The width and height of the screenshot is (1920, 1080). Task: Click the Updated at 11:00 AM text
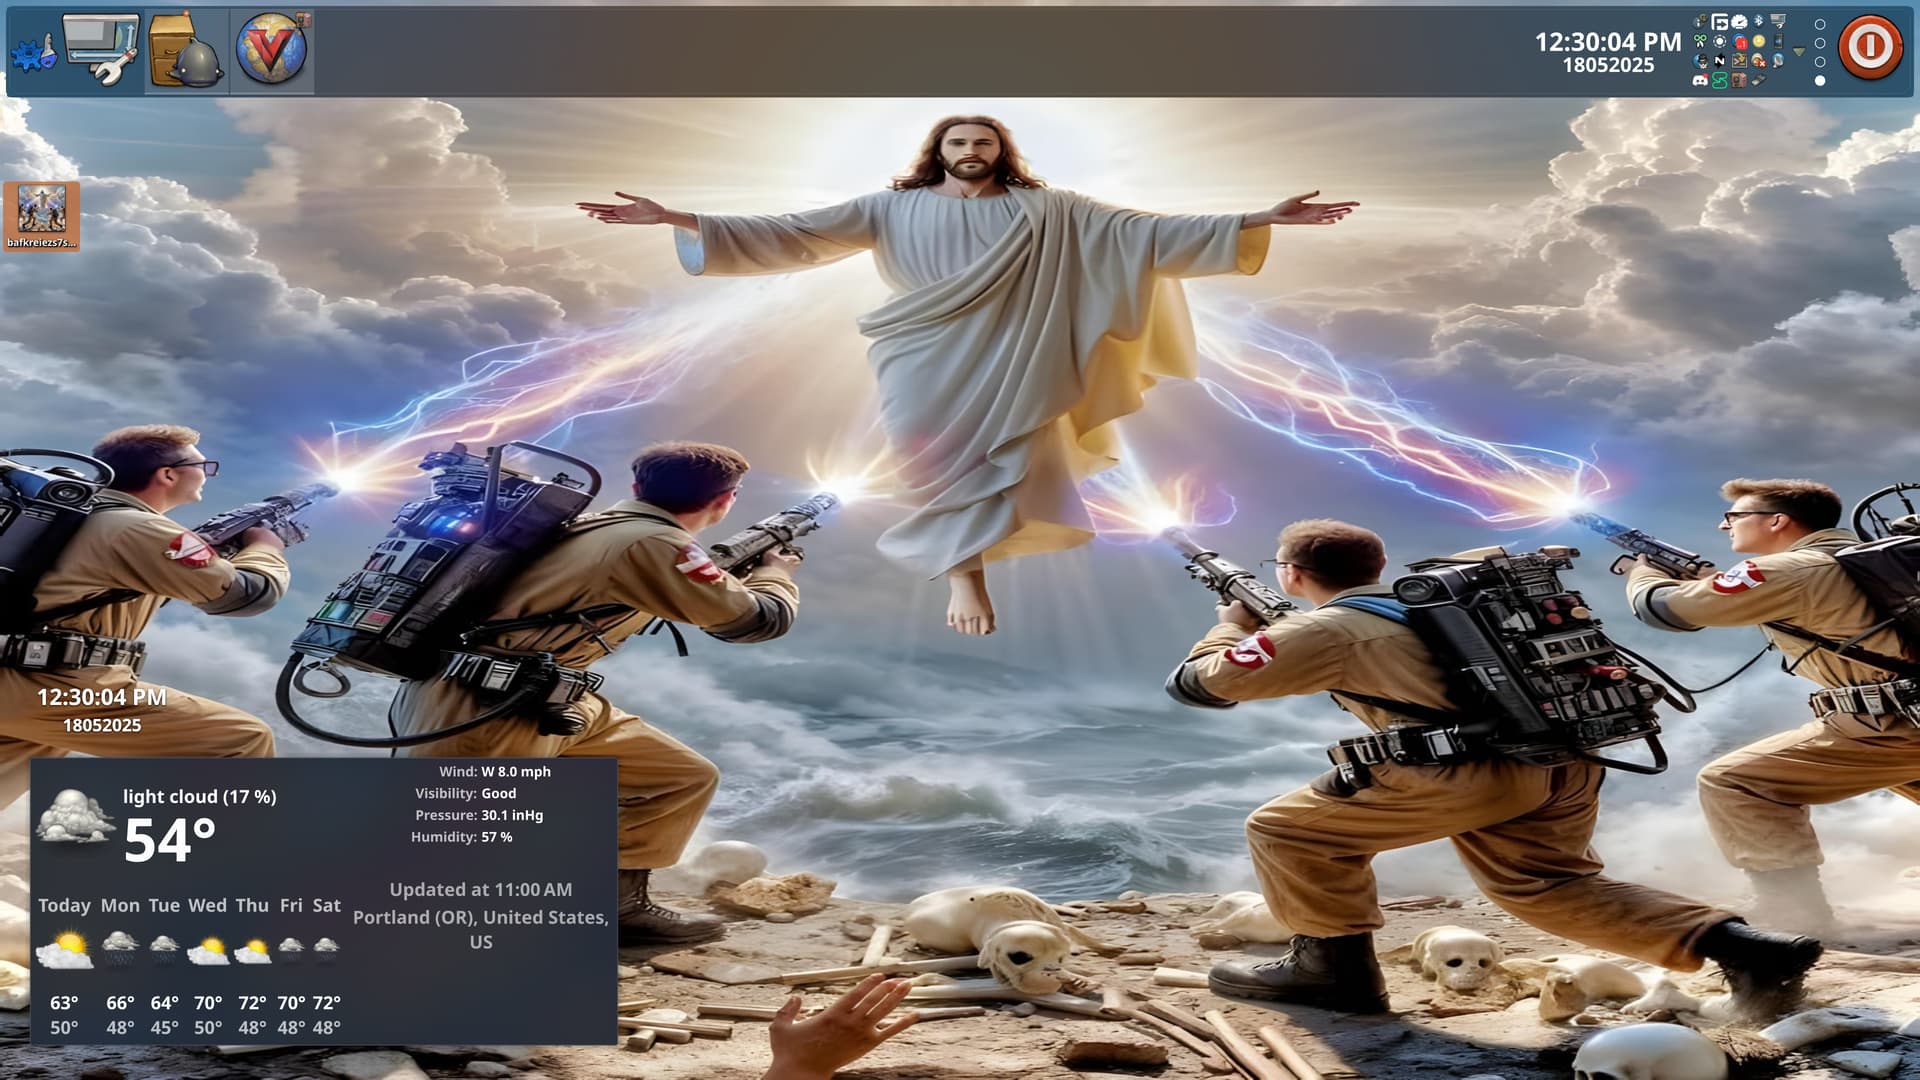[x=481, y=890]
